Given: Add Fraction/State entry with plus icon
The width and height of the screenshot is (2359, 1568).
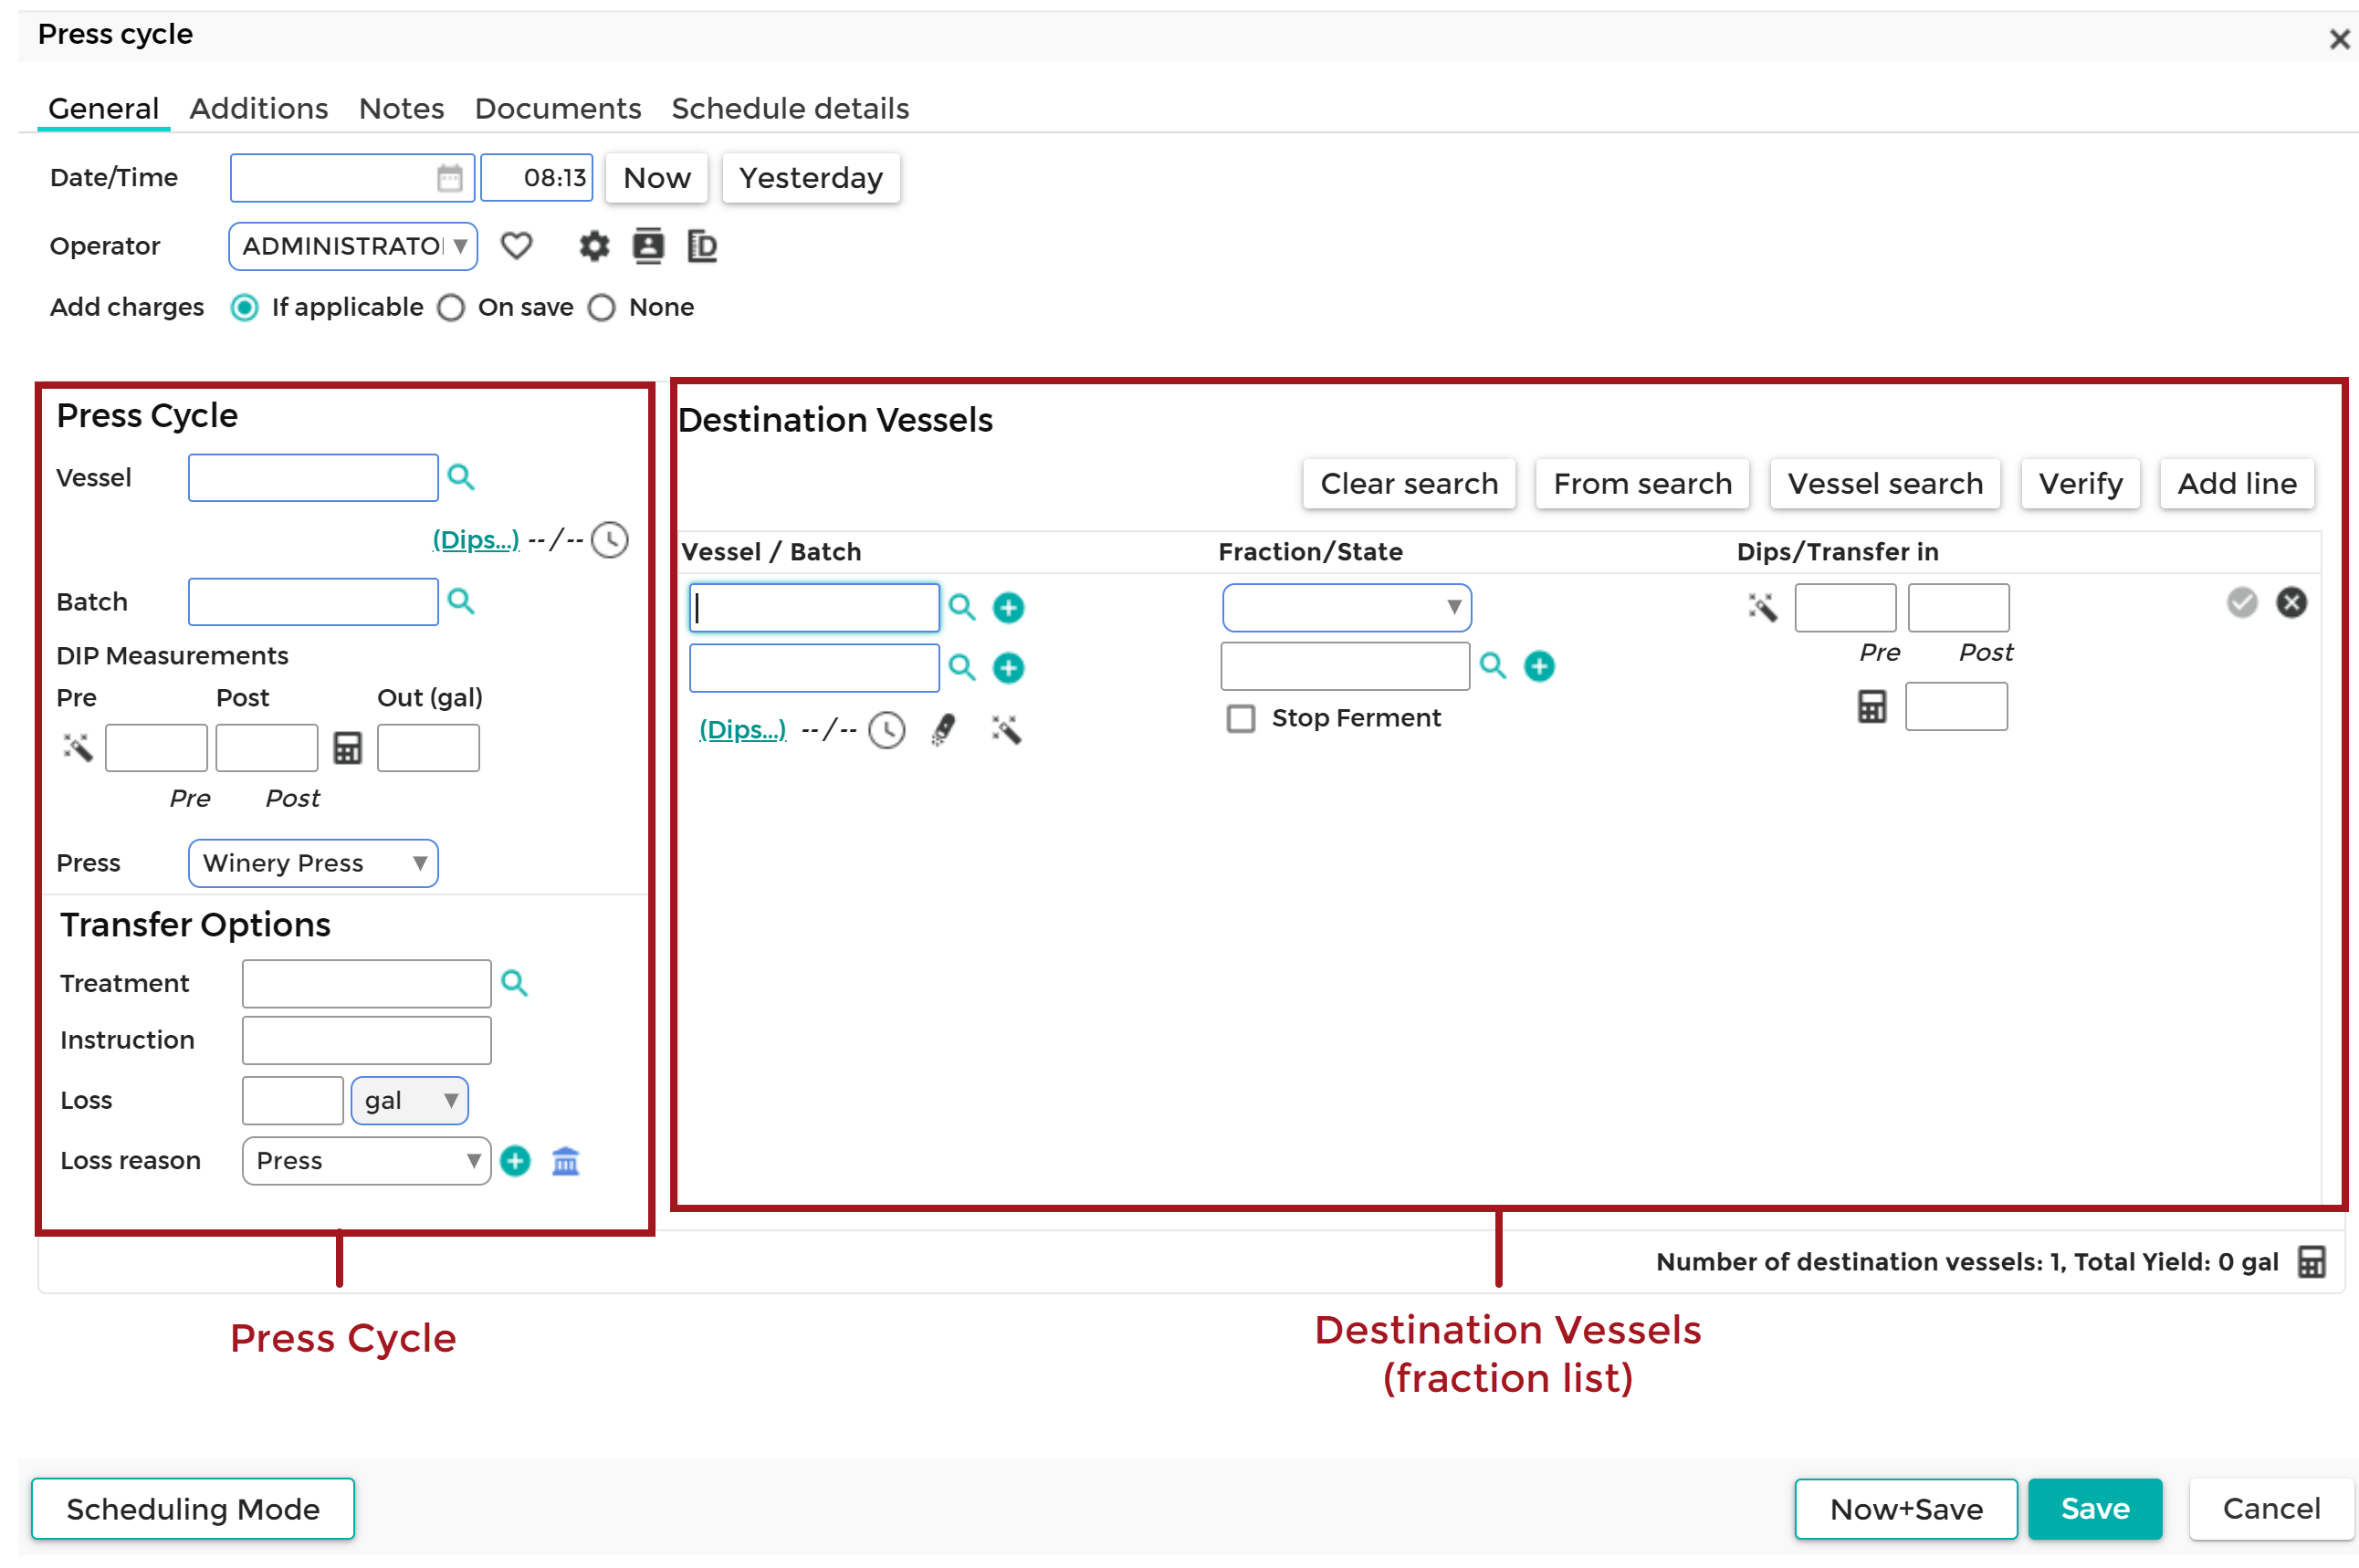Looking at the screenshot, I should [x=1539, y=666].
